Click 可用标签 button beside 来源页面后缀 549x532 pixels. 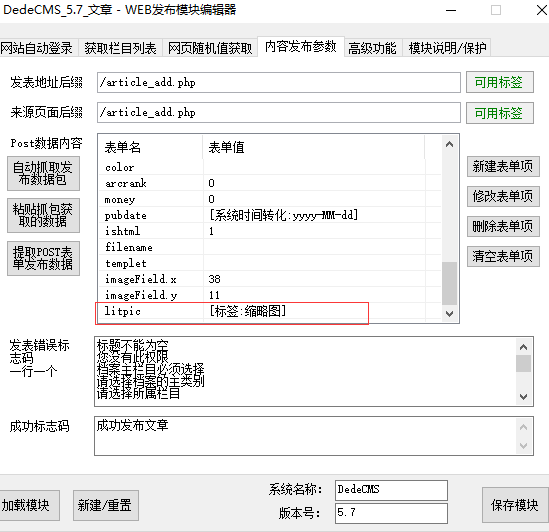(500, 113)
